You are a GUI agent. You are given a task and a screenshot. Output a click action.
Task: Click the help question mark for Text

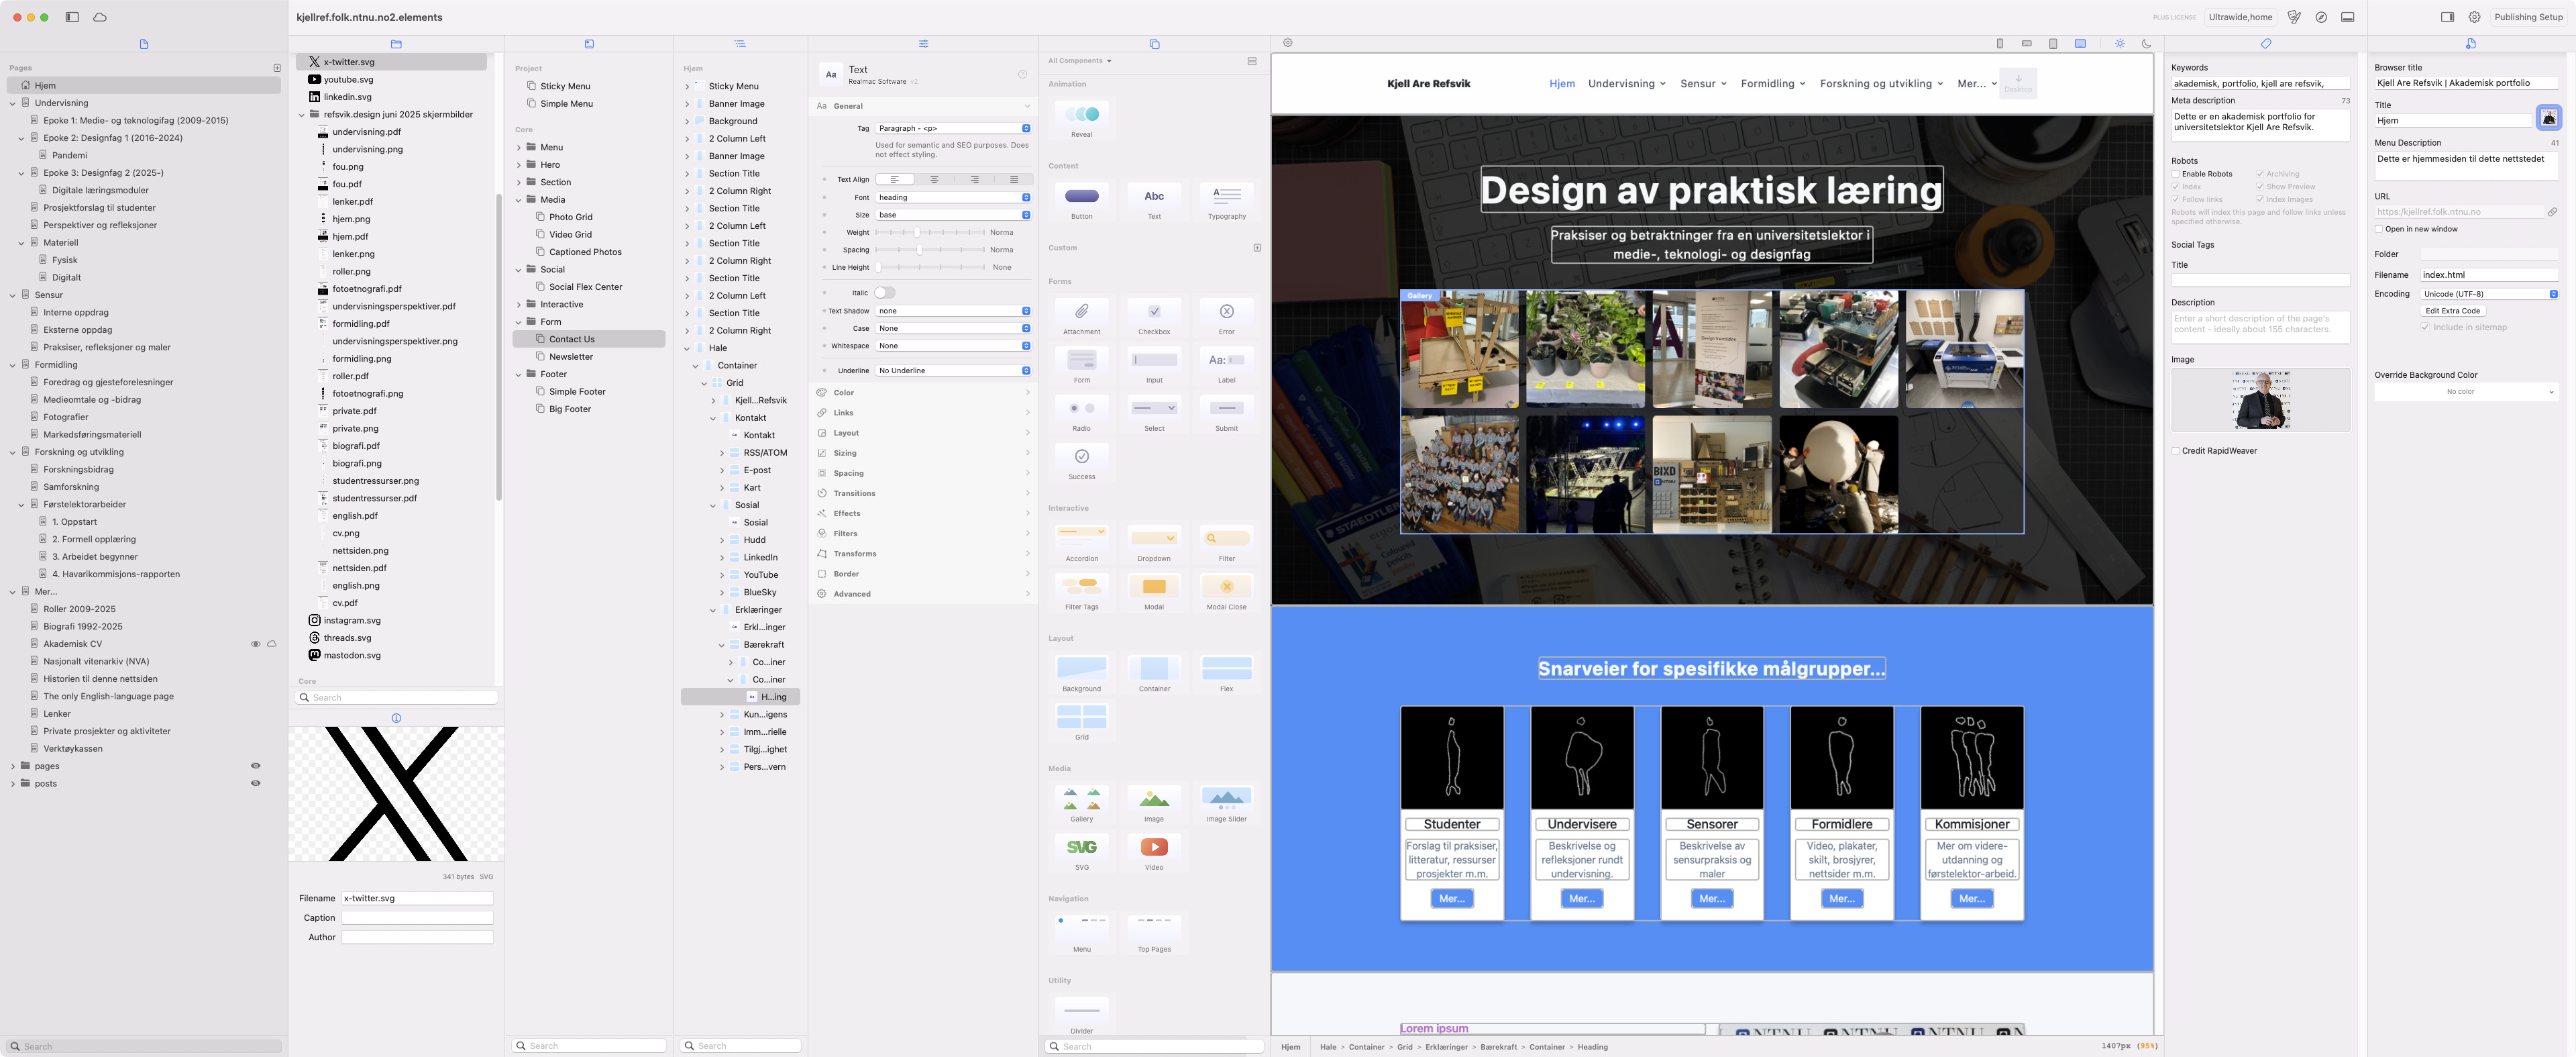point(1022,74)
